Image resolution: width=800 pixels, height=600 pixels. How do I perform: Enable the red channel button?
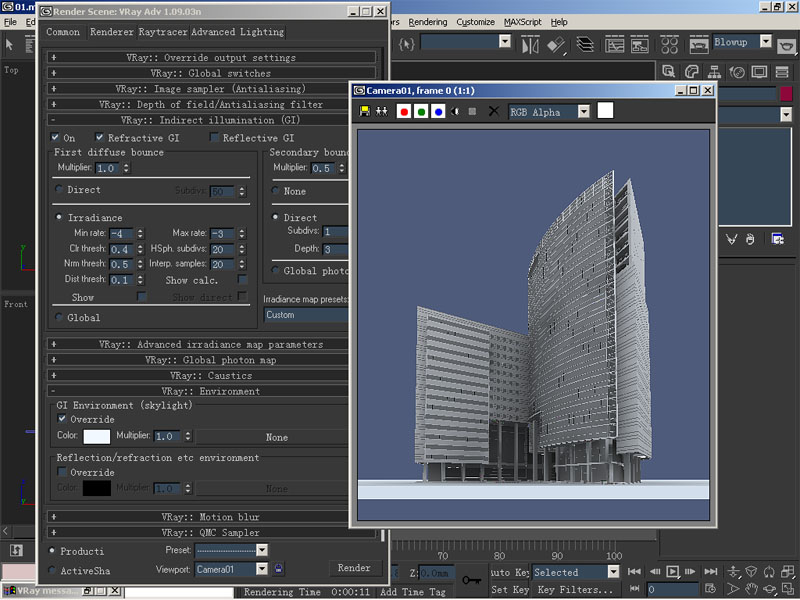pyautogui.click(x=404, y=111)
